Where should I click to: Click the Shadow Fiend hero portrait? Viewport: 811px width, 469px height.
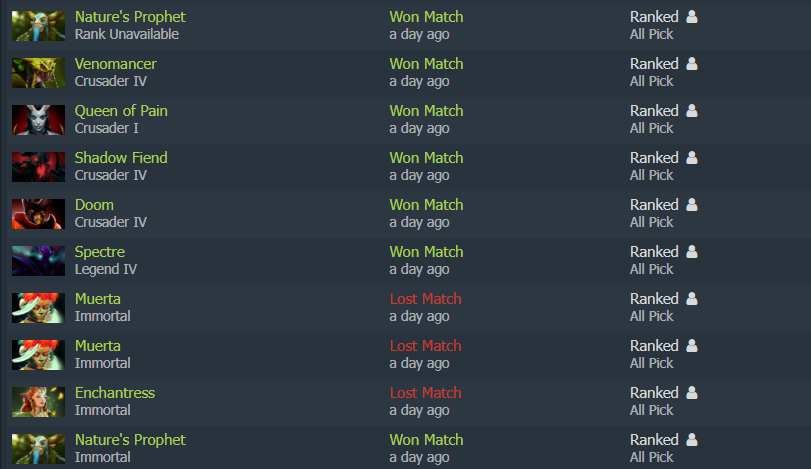(x=38, y=167)
